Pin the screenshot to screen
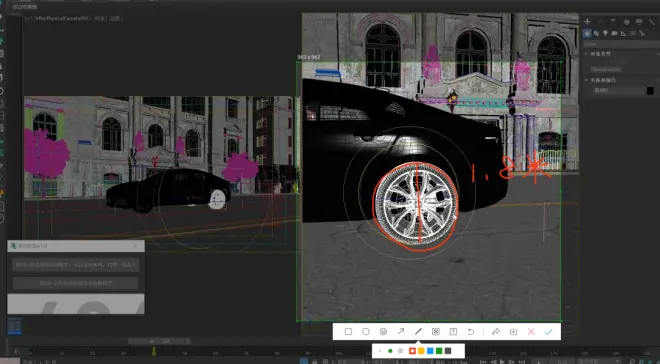Viewport: 660px width, 364px height. [495, 332]
